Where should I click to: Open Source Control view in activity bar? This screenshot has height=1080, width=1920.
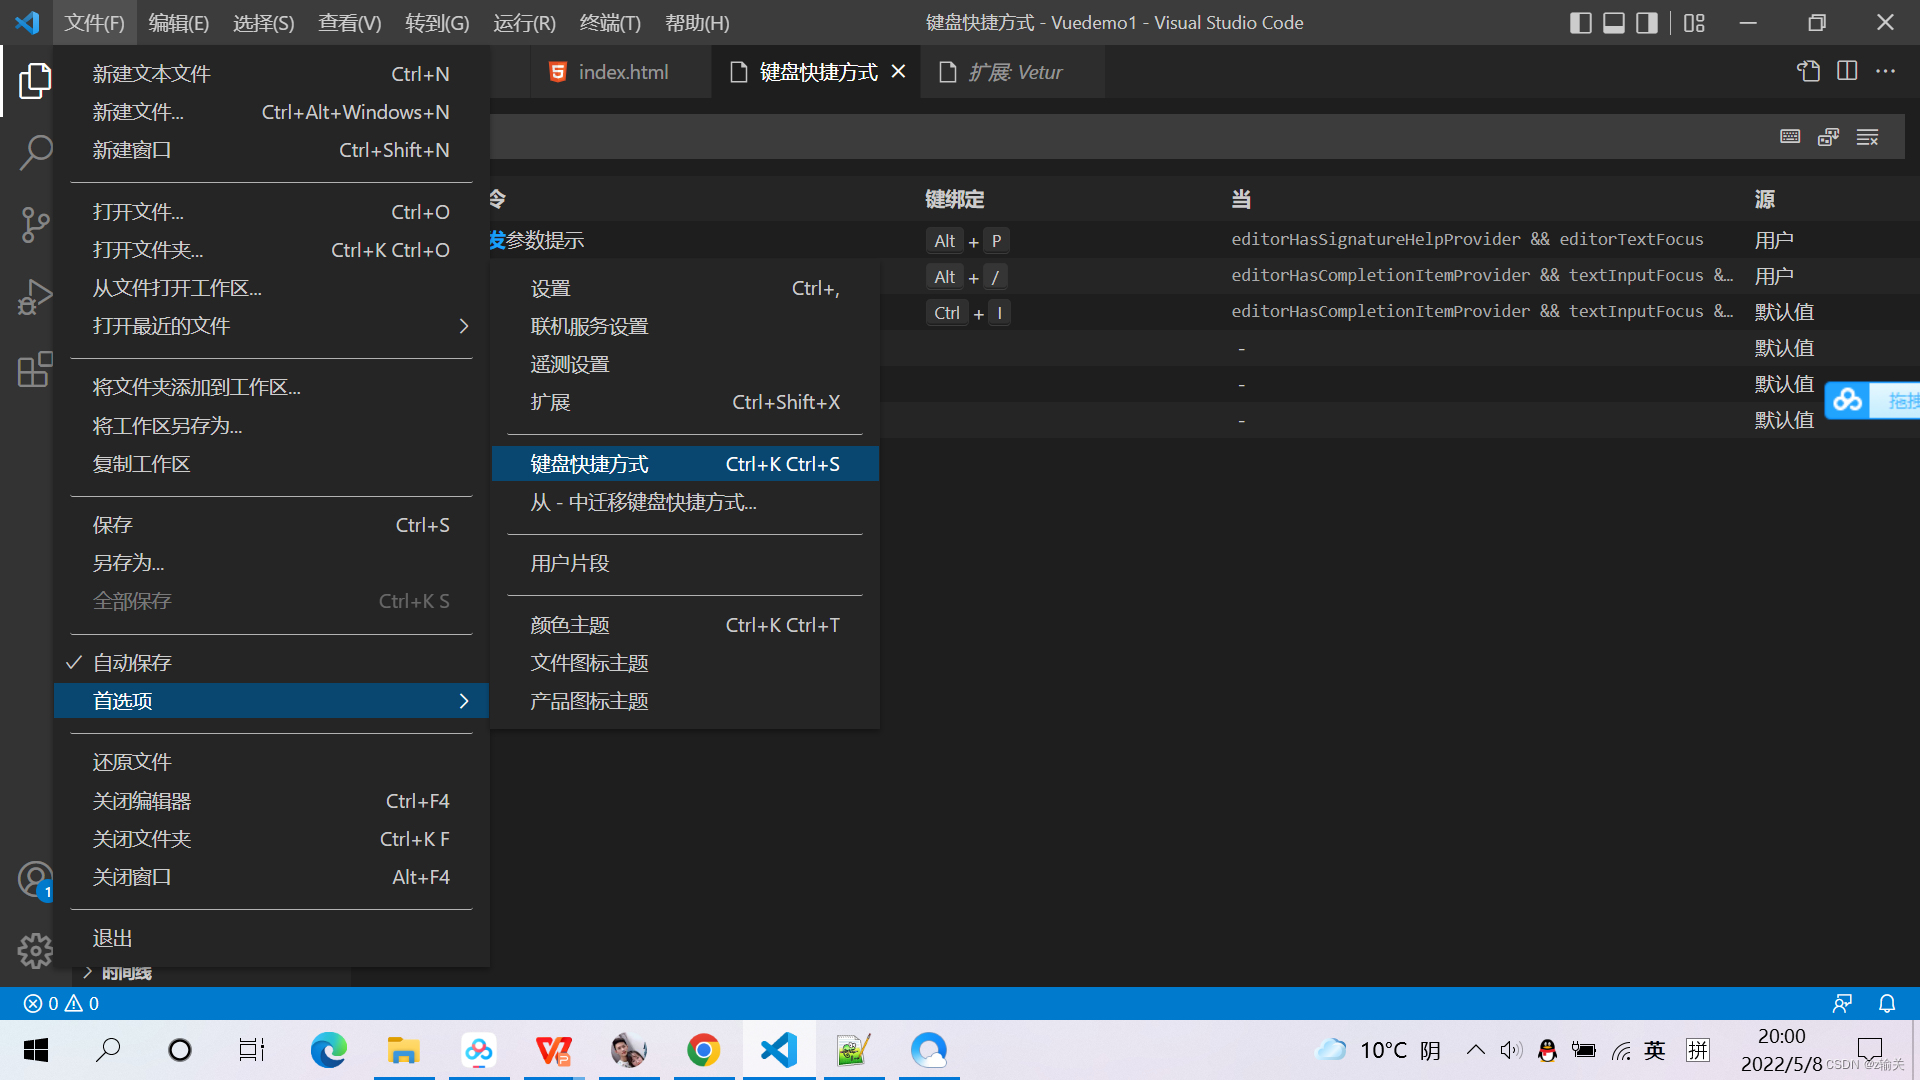[35, 225]
